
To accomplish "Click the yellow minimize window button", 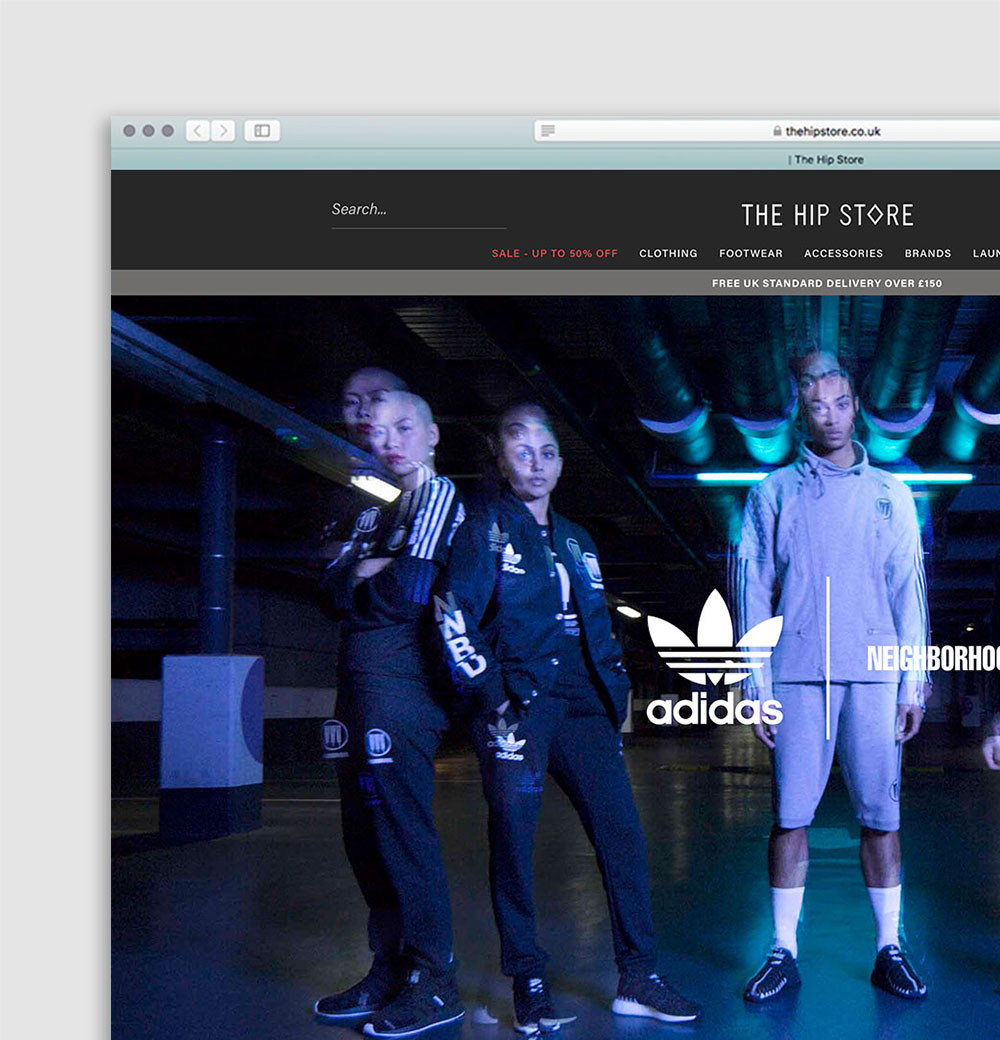I will tap(149, 131).
